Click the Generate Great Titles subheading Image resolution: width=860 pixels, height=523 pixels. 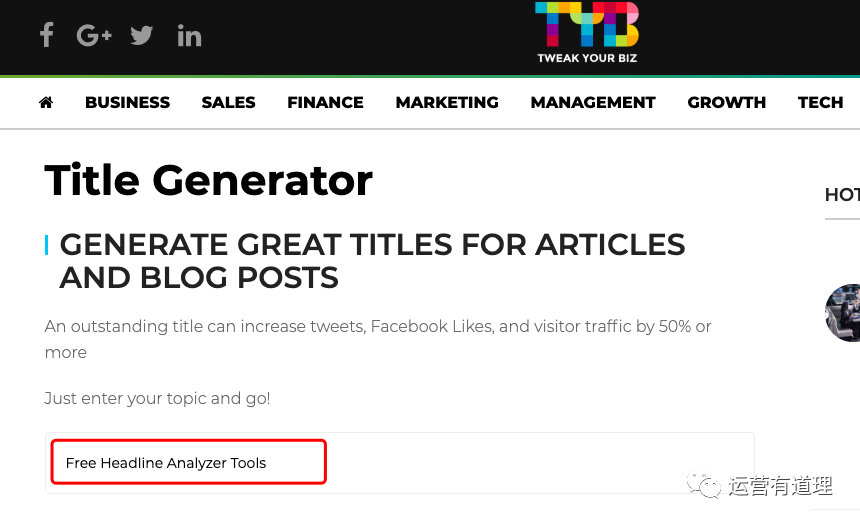click(x=372, y=261)
